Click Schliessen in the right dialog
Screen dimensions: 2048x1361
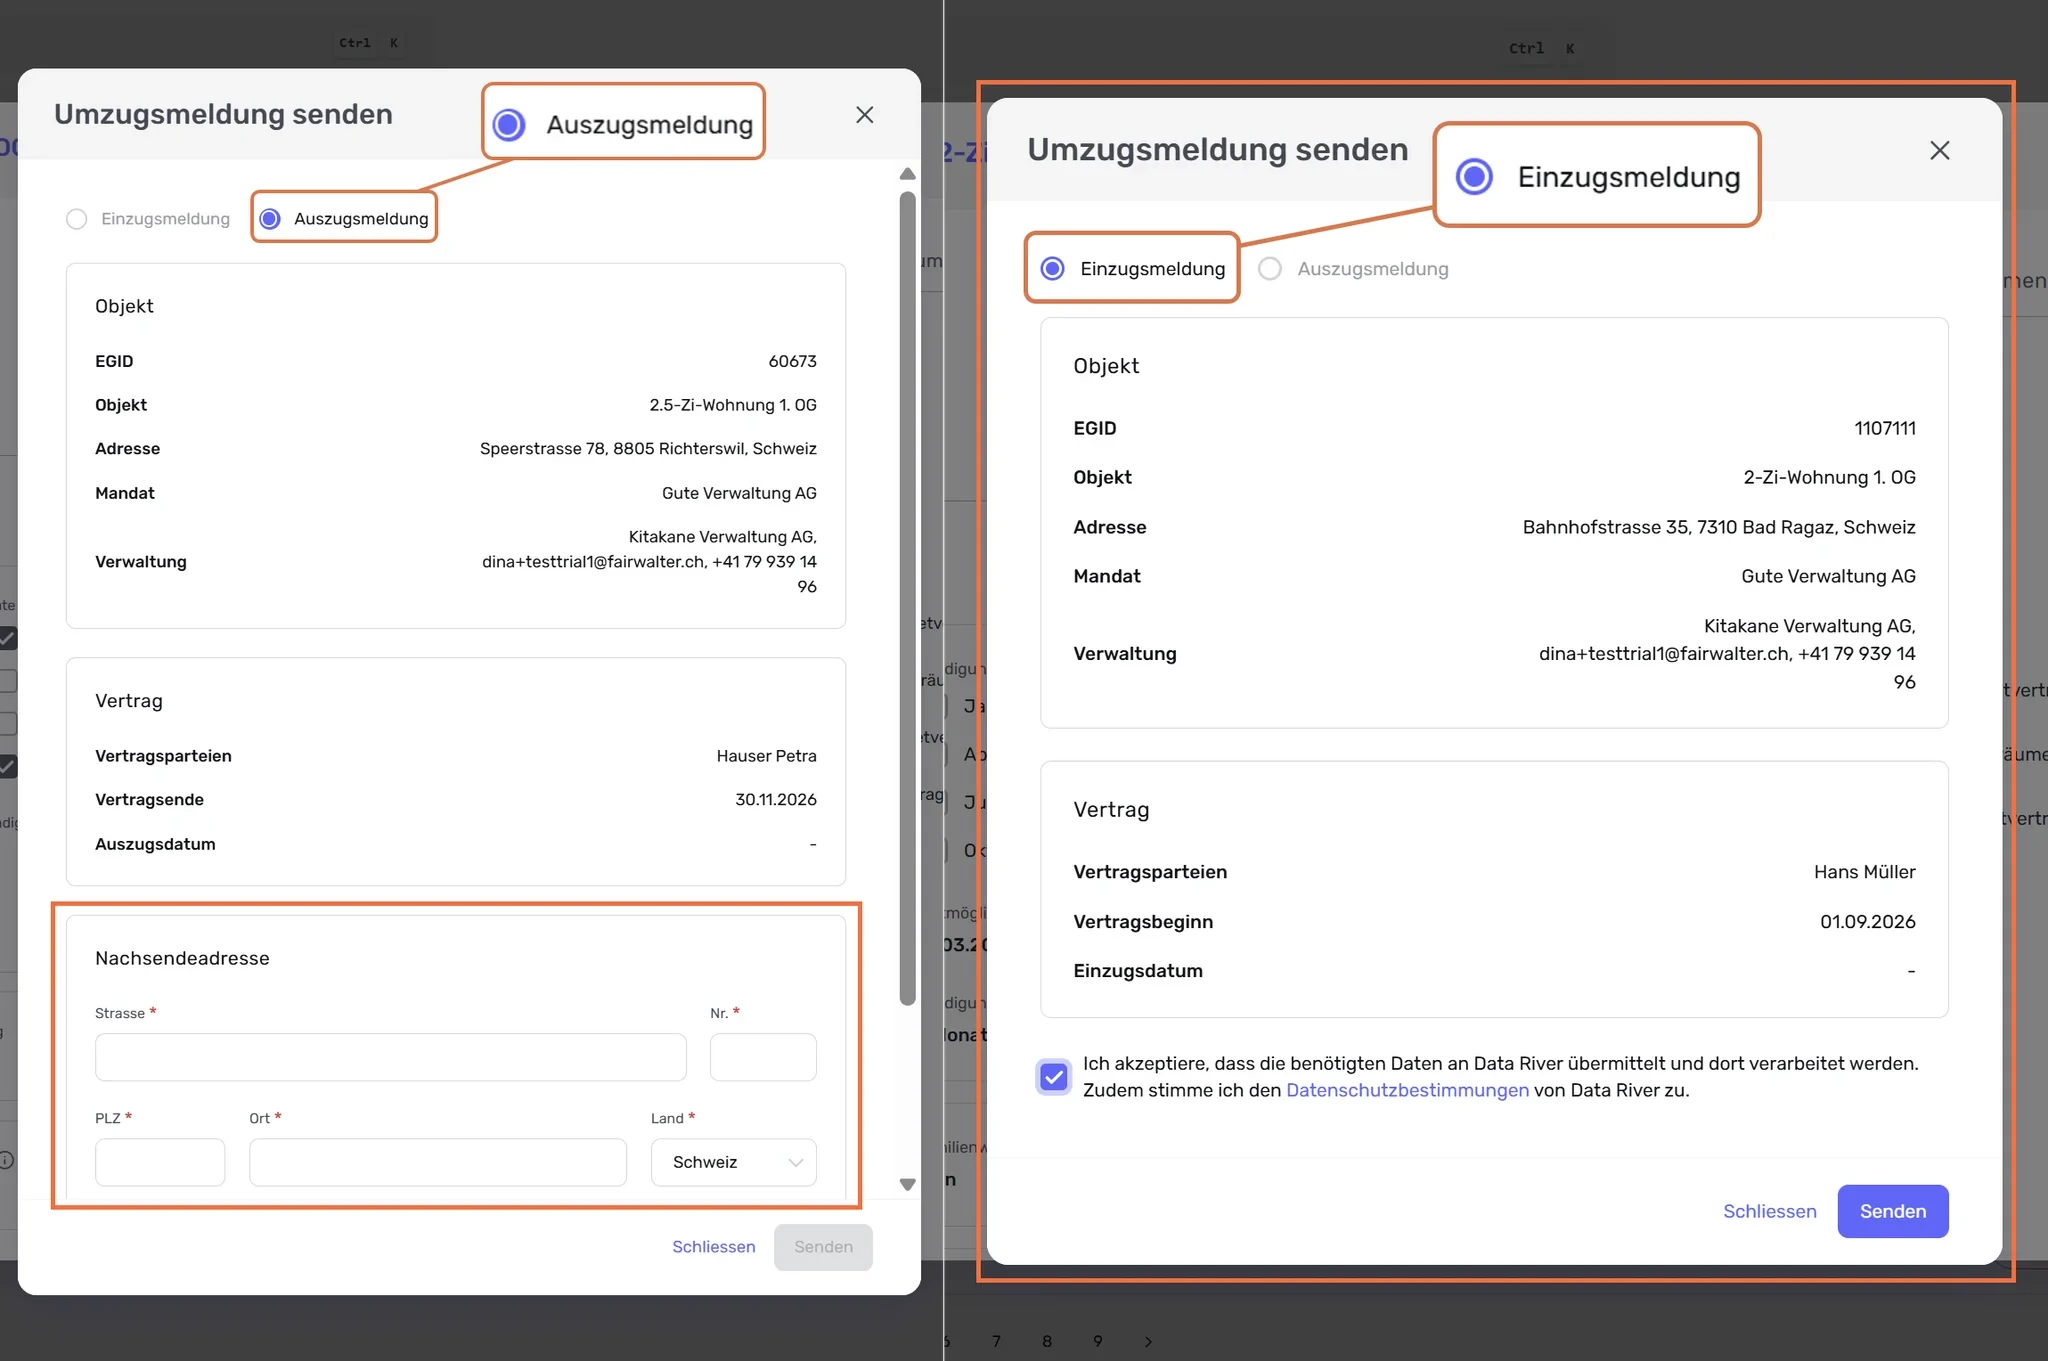tap(1770, 1211)
